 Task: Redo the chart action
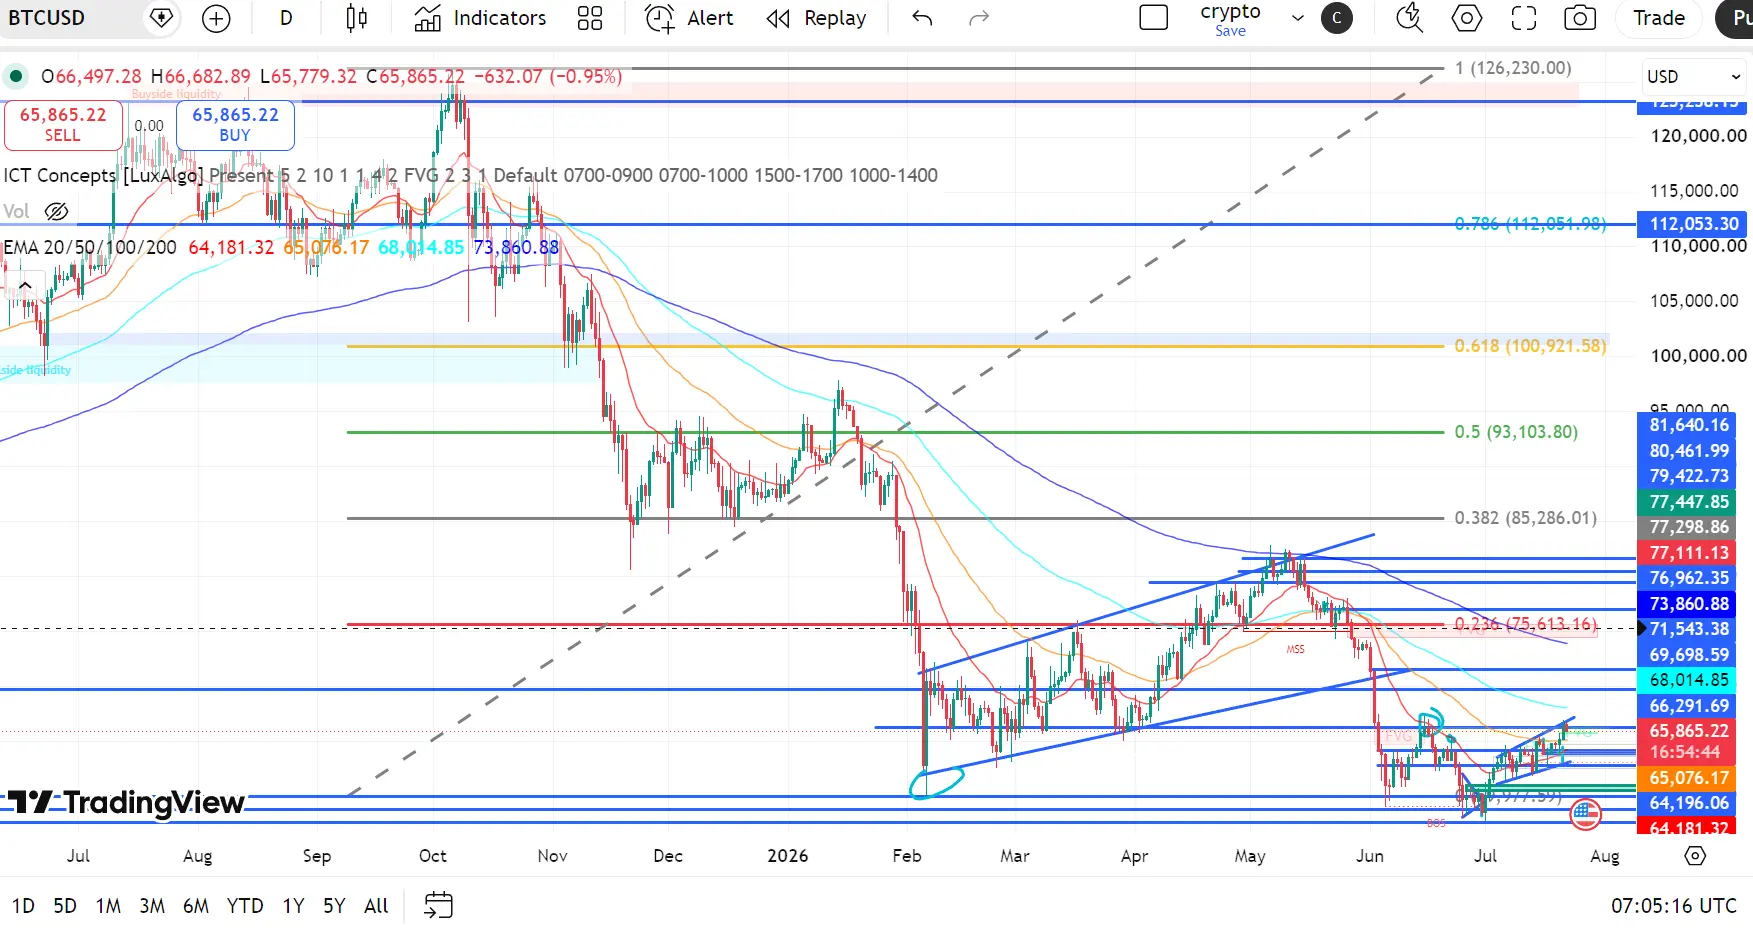point(979,18)
